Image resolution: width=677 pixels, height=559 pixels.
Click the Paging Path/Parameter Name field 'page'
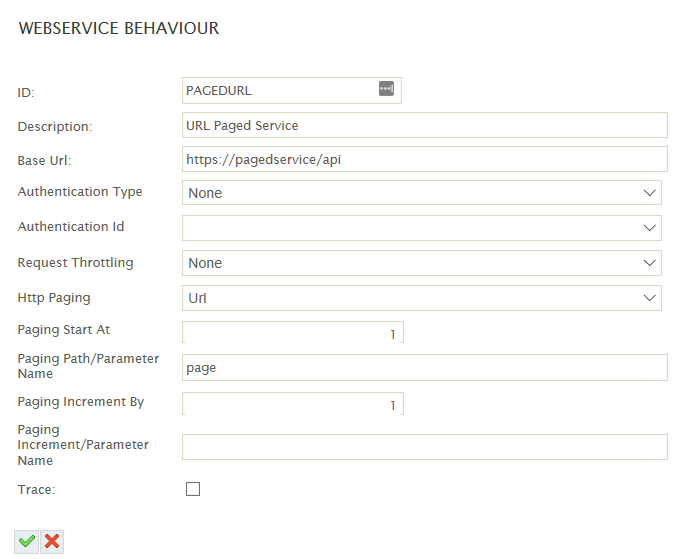[425, 367]
